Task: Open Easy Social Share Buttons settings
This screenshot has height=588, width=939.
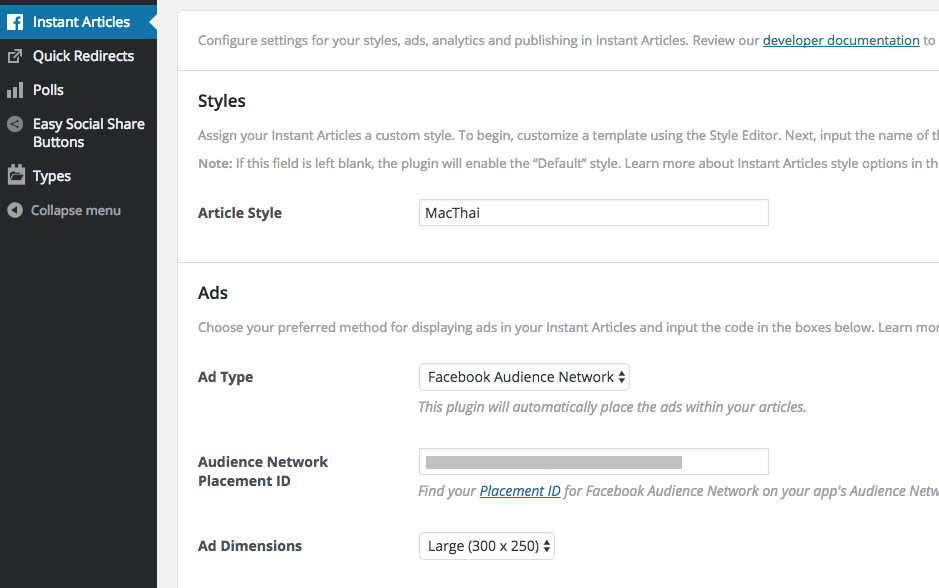Action: click(88, 133)
